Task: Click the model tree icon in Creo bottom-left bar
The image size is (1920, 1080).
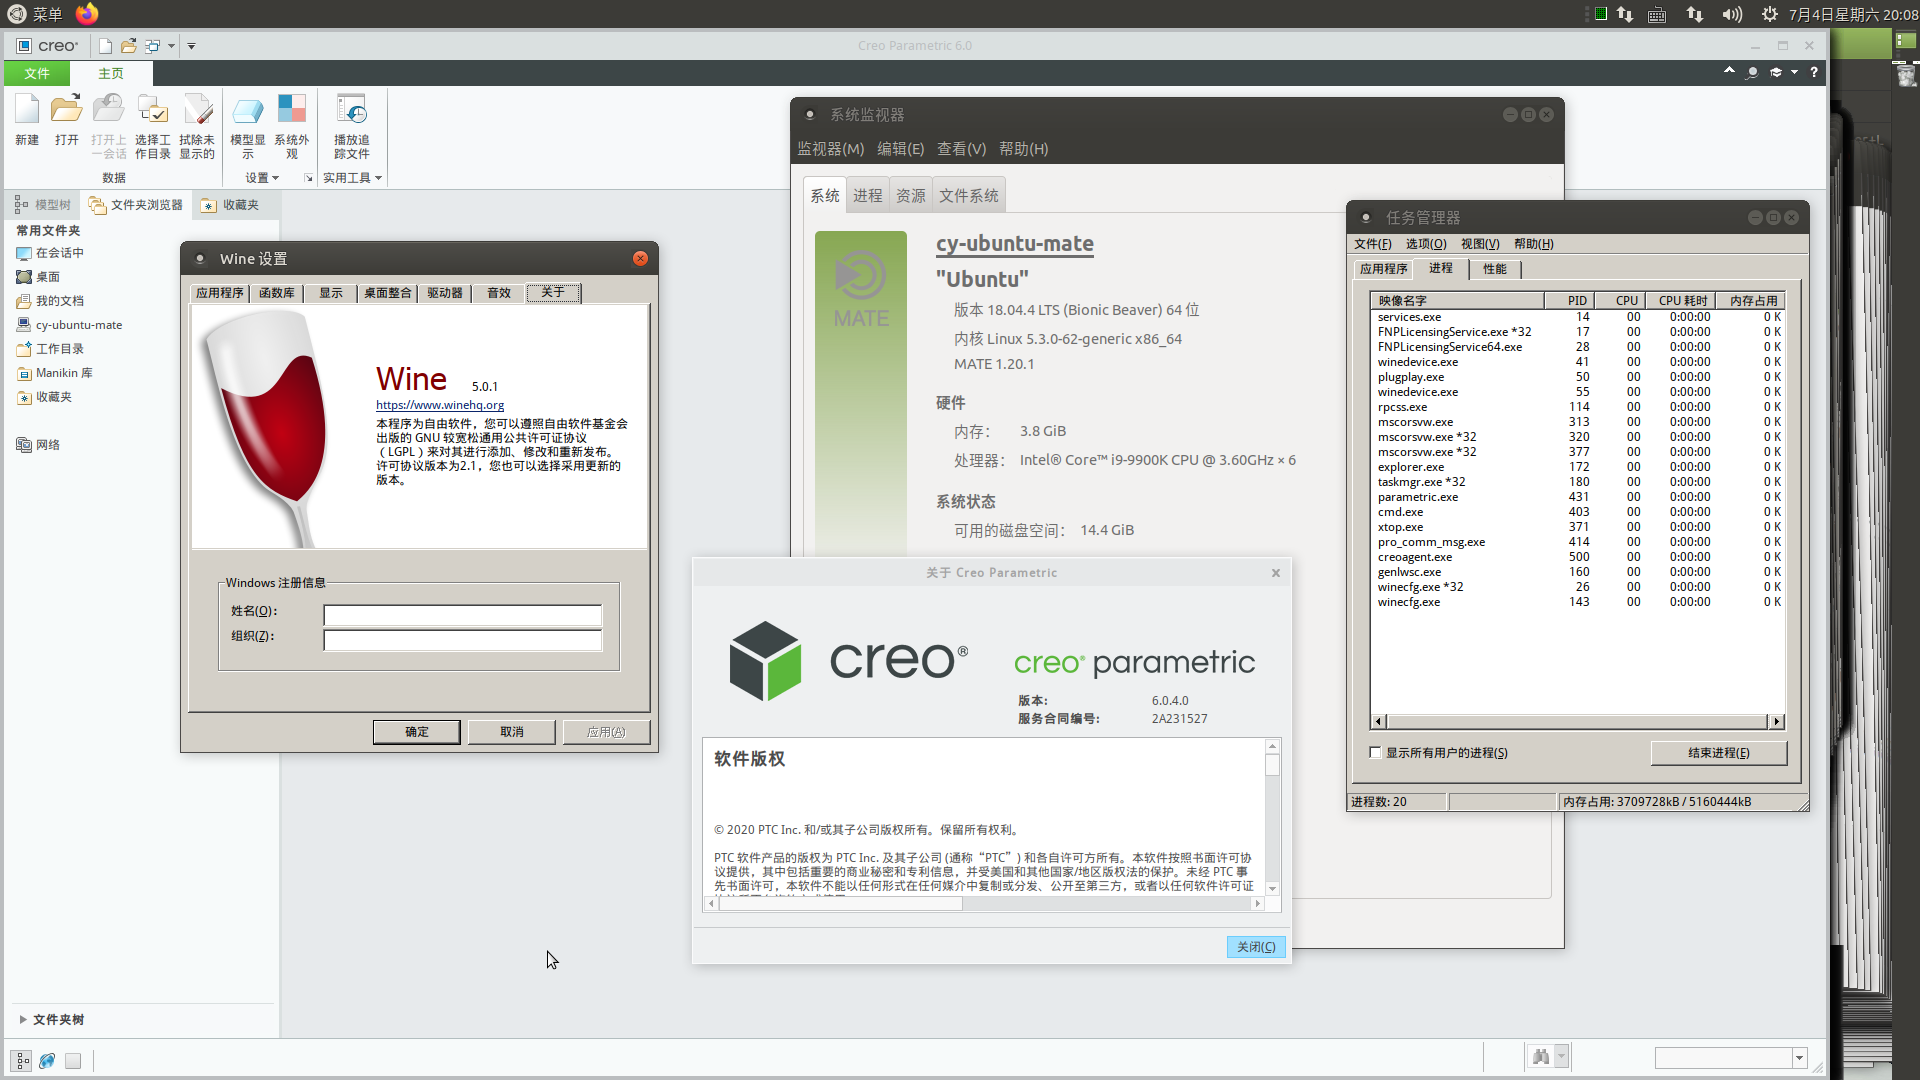Action: [x=22, y=1061]
